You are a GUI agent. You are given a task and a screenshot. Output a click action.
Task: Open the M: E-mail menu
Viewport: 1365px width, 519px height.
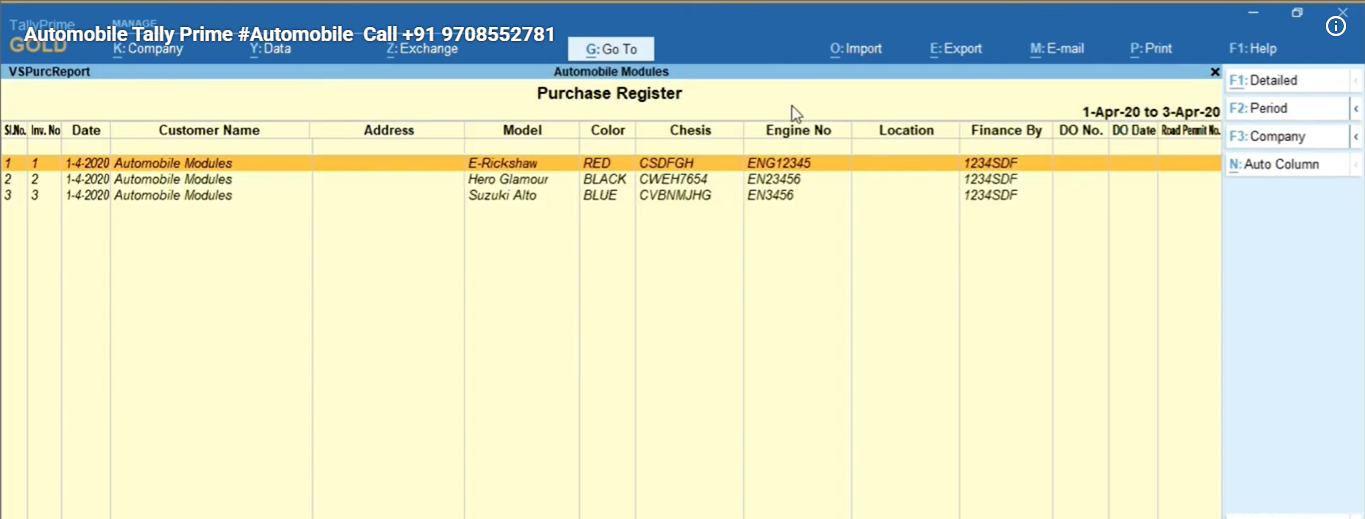(x=1057, y=48)
